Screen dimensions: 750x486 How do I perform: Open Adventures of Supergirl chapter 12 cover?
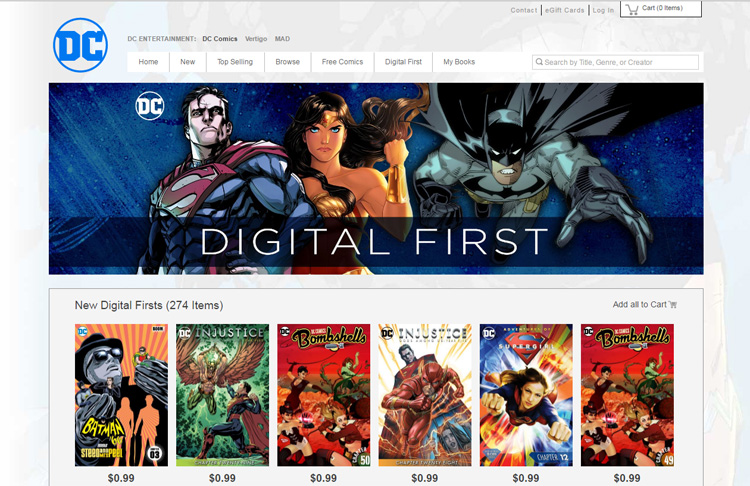pyautogui.click(x=526, y=395)
